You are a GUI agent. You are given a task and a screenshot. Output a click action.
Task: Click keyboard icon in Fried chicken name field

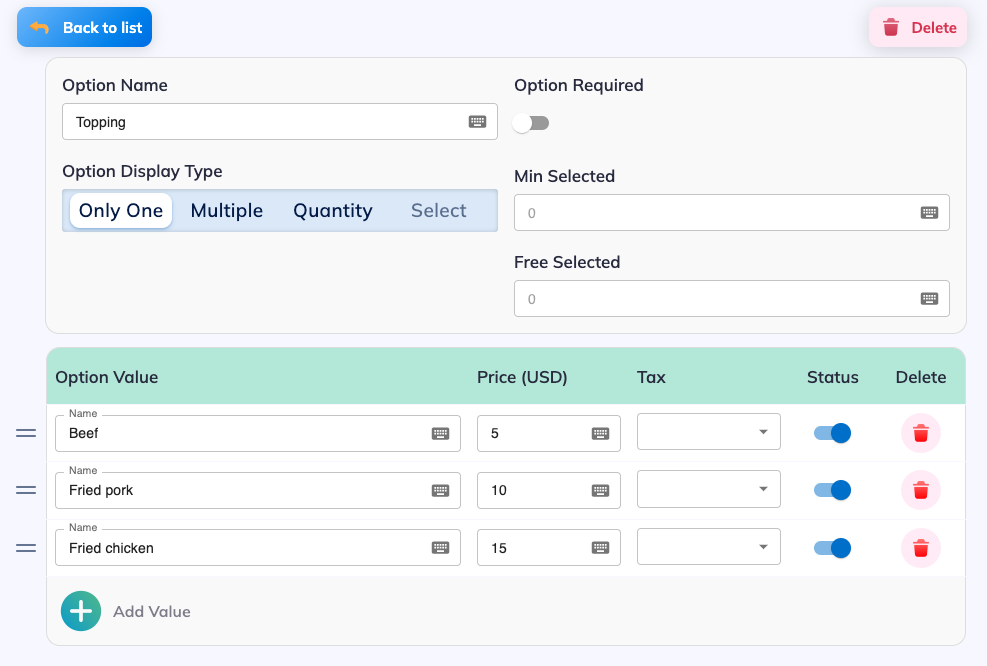pyautogui.click(x=440, y=548)
